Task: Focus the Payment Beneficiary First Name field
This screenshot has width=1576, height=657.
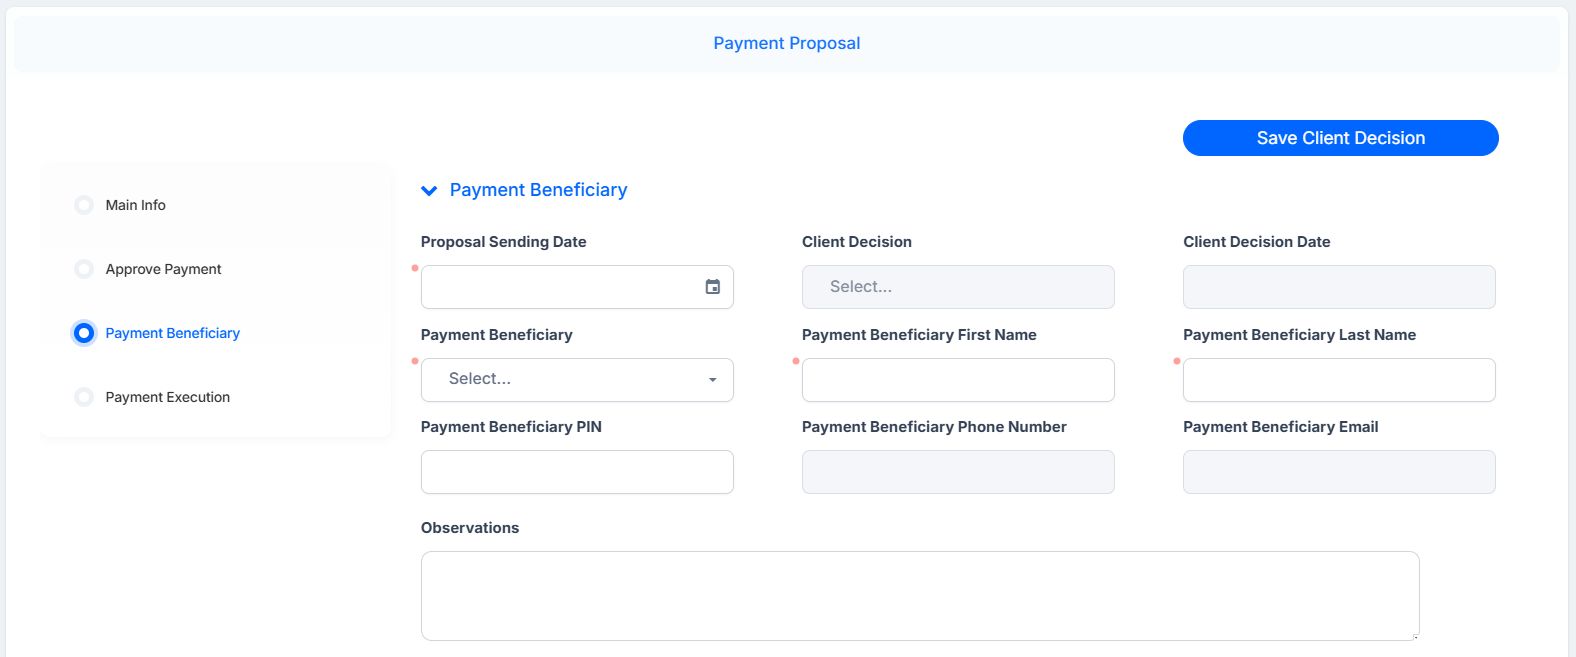Action: (958, 380)
